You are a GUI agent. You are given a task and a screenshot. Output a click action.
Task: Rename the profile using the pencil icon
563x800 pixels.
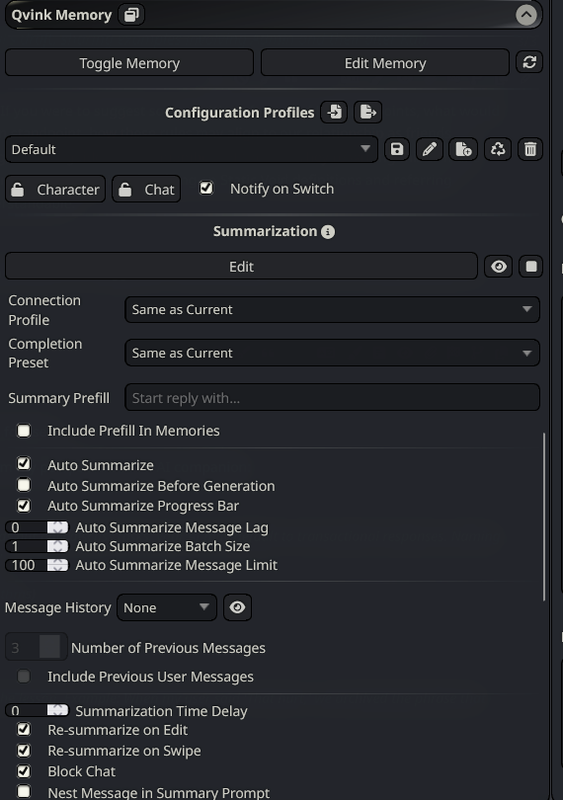(429, 149)
